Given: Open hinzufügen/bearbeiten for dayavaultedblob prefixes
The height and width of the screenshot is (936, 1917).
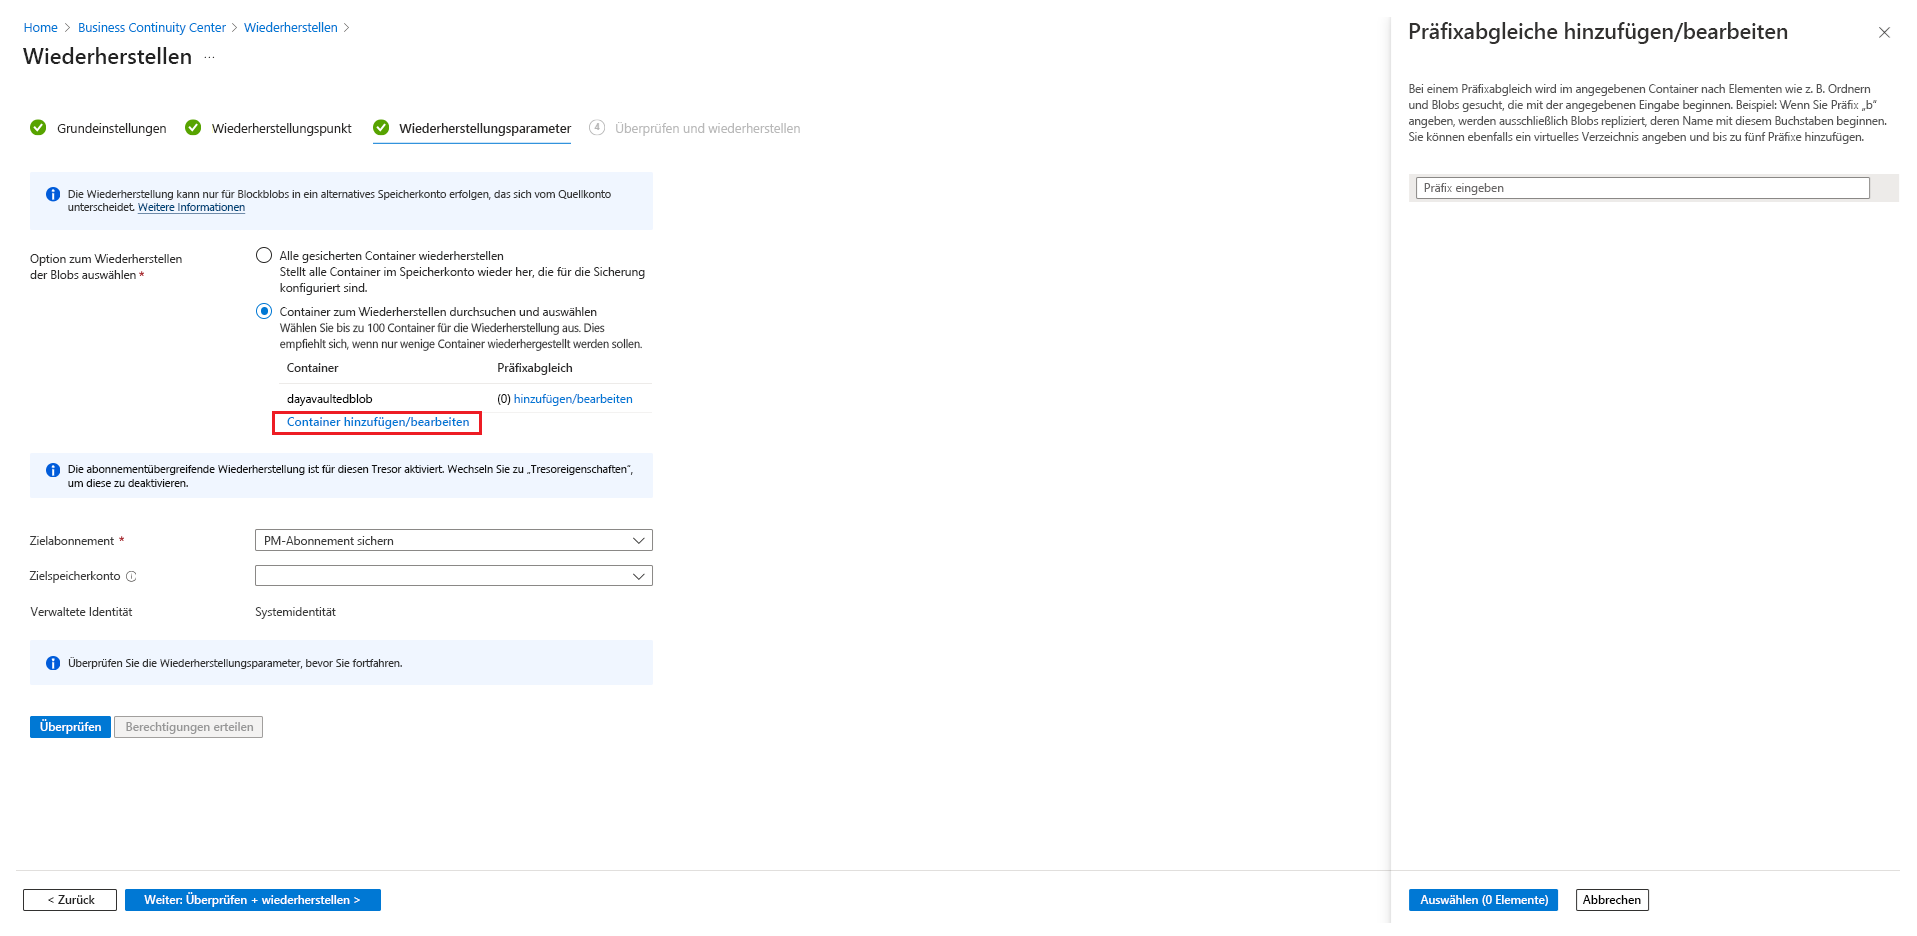Looking at the screenshot, I should [572, 398].
